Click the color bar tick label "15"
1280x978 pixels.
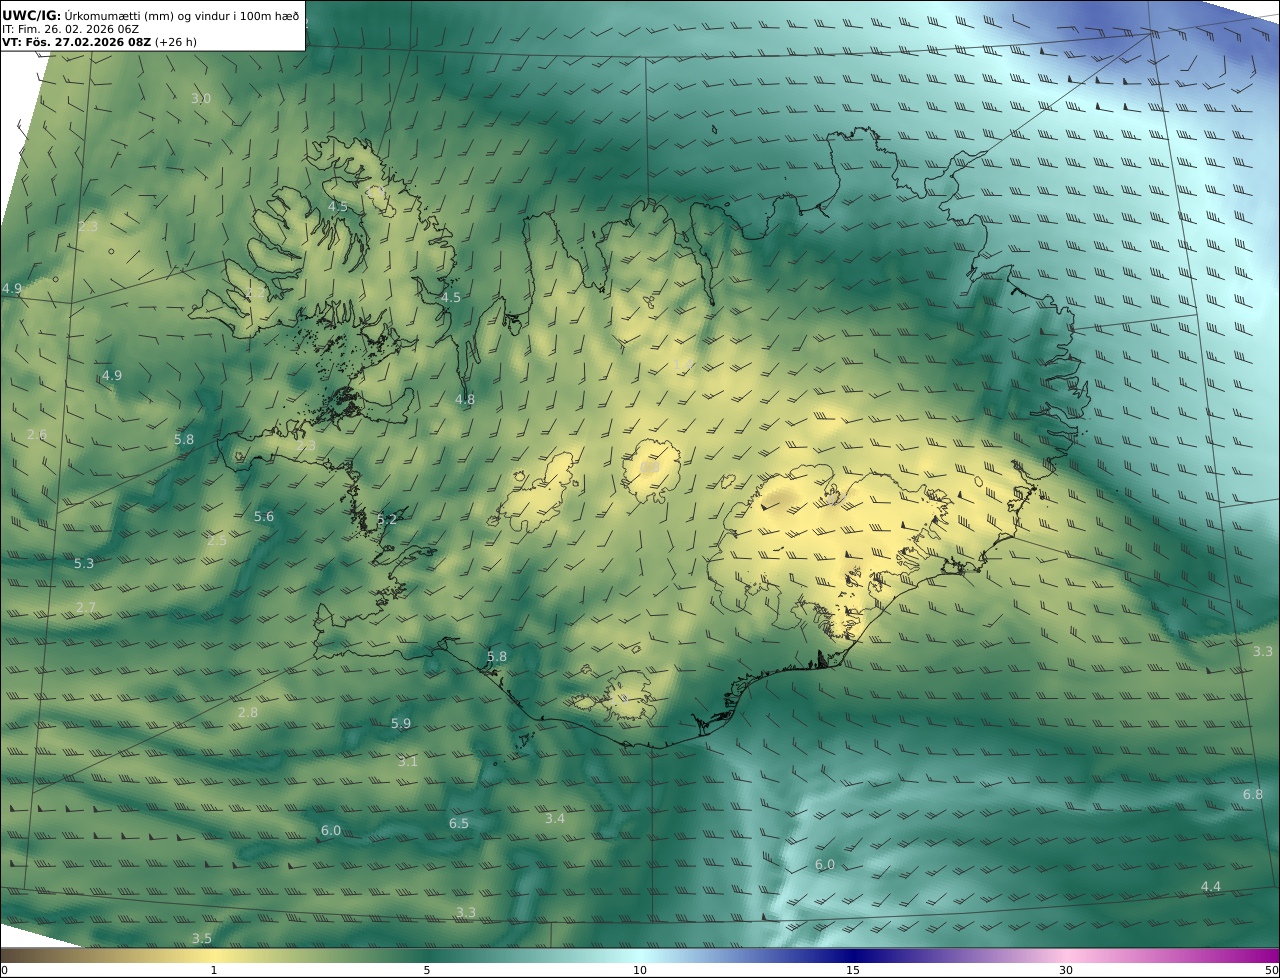(x=853, y=970)
